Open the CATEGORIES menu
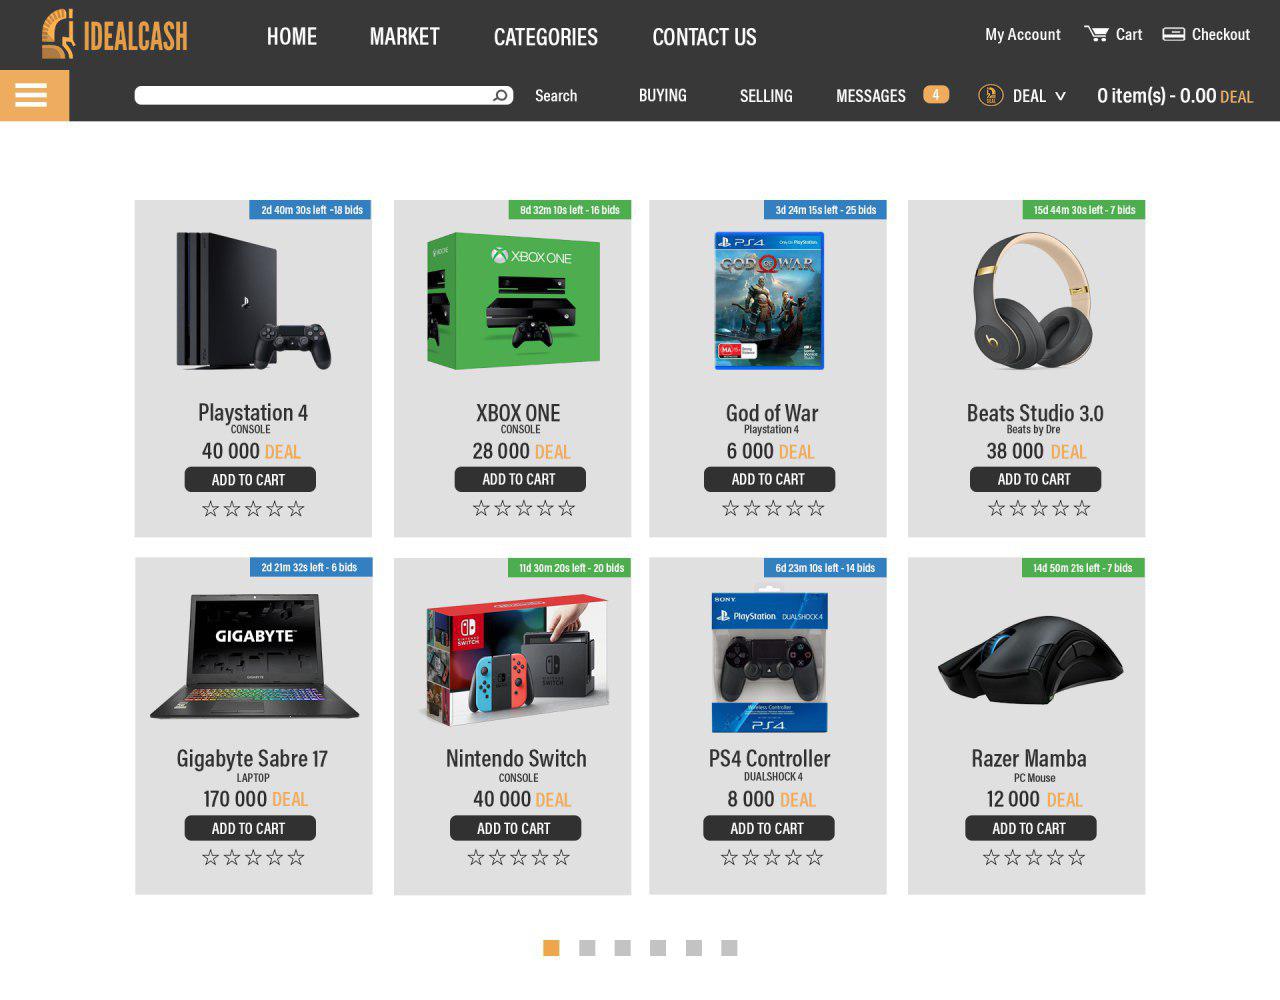 click(546, 37)
